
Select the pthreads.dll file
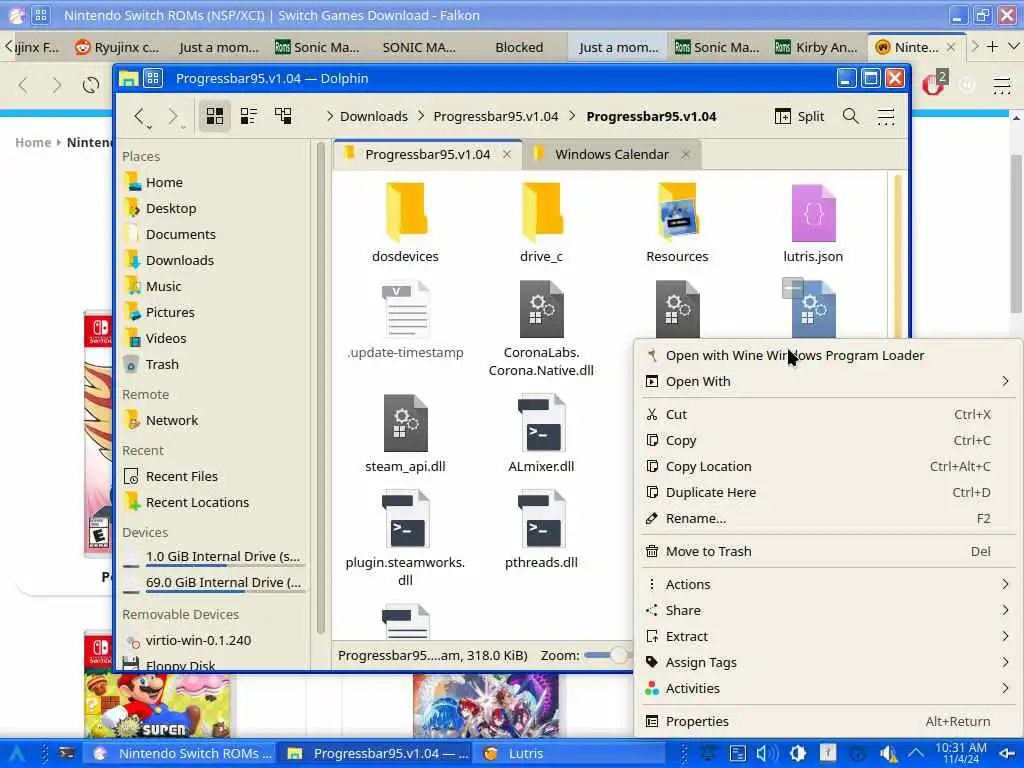point(541,528)
